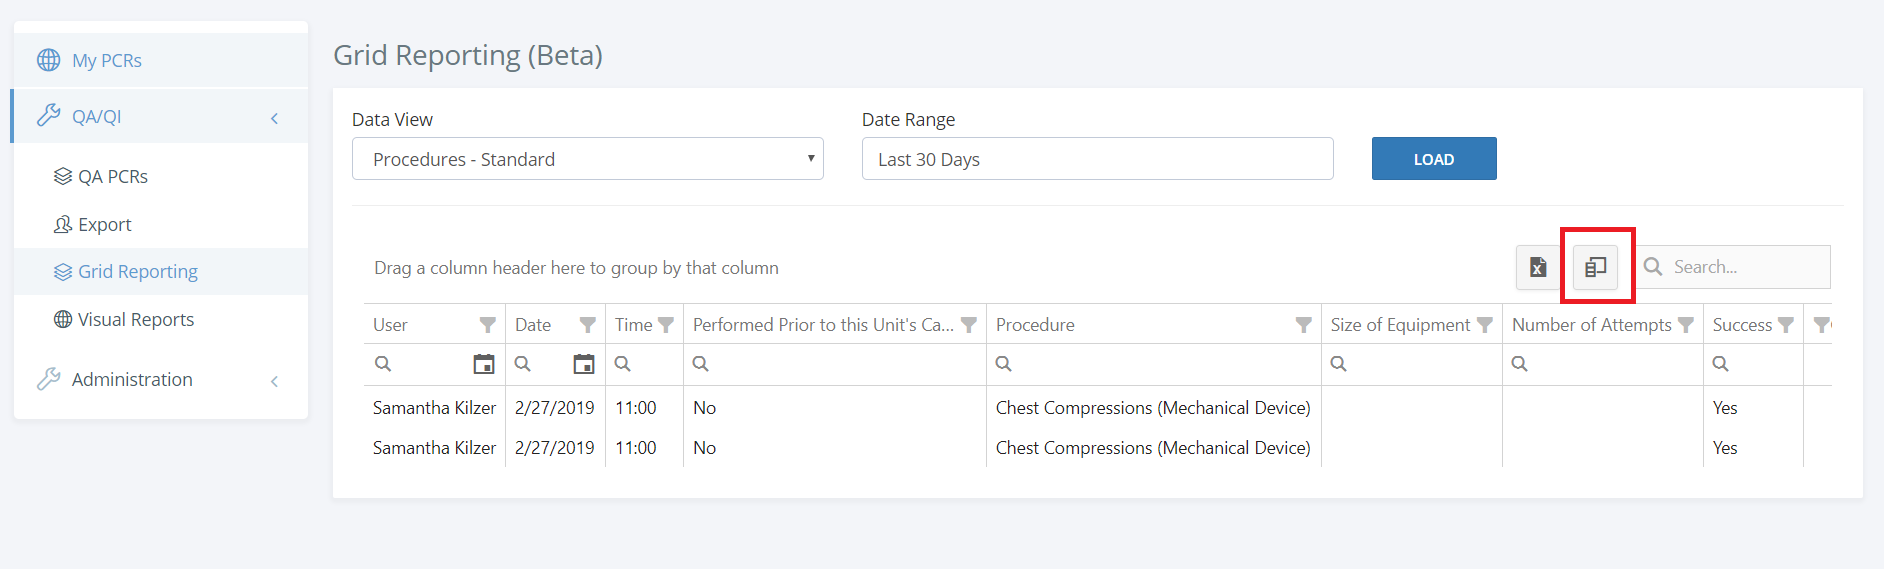Click the Export to Excel icon
This screenshot has height=569, width=1884.
(x=1538, y=267)
